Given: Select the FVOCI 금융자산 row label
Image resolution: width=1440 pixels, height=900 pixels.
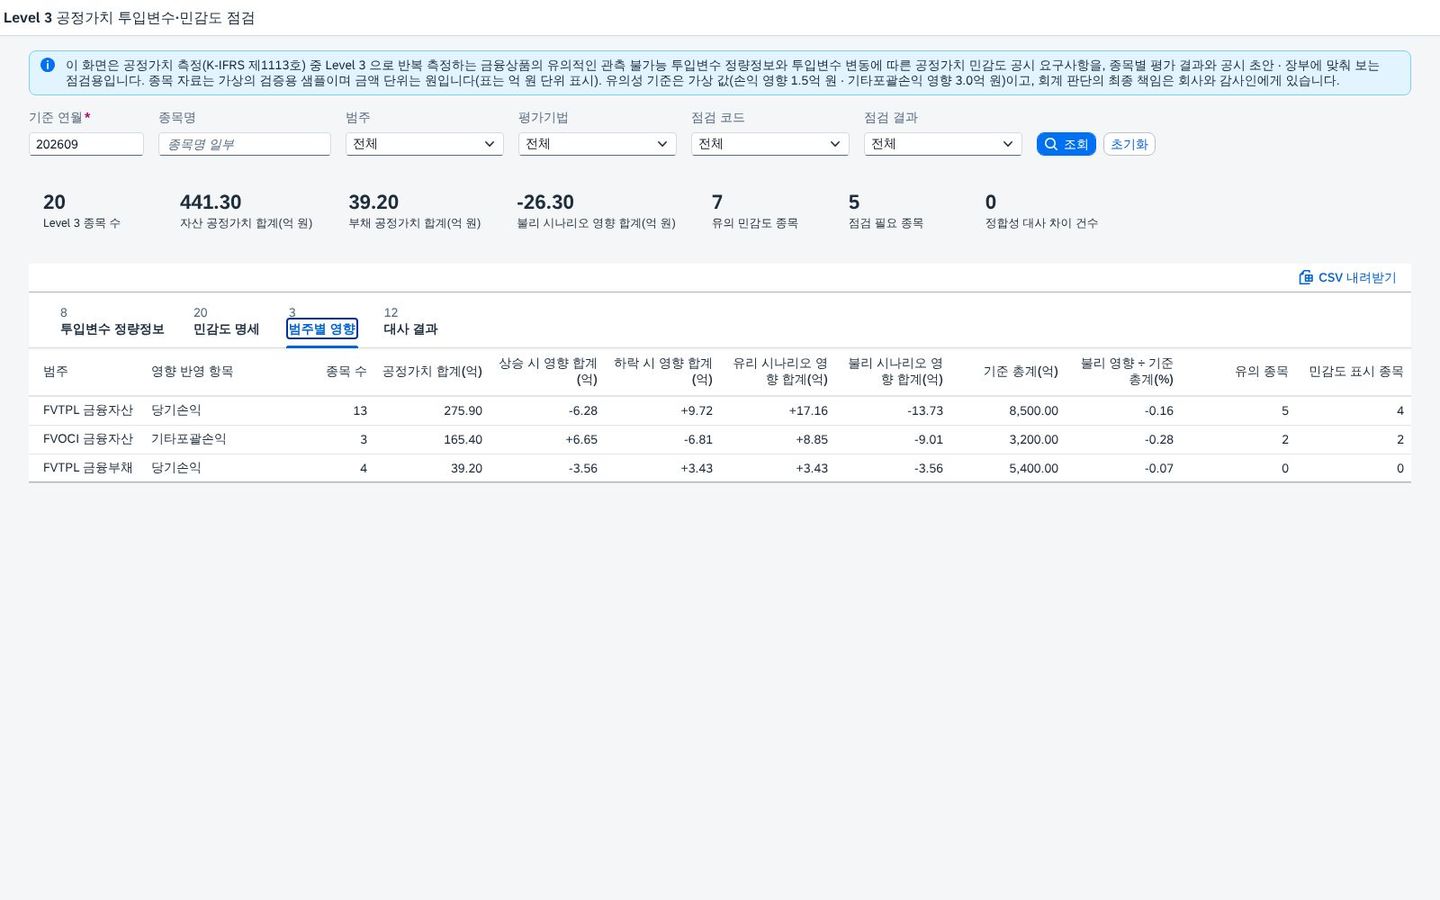Looking at the screenshot, I should point(88,439).
